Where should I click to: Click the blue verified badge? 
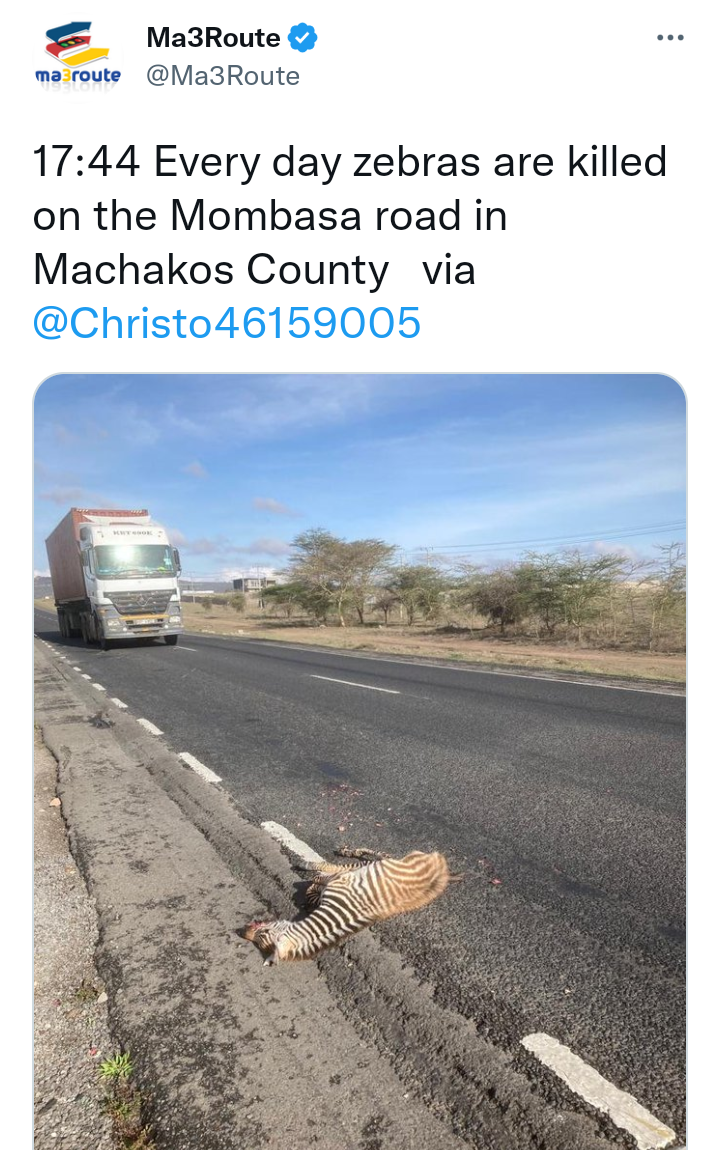click(302, 37)
